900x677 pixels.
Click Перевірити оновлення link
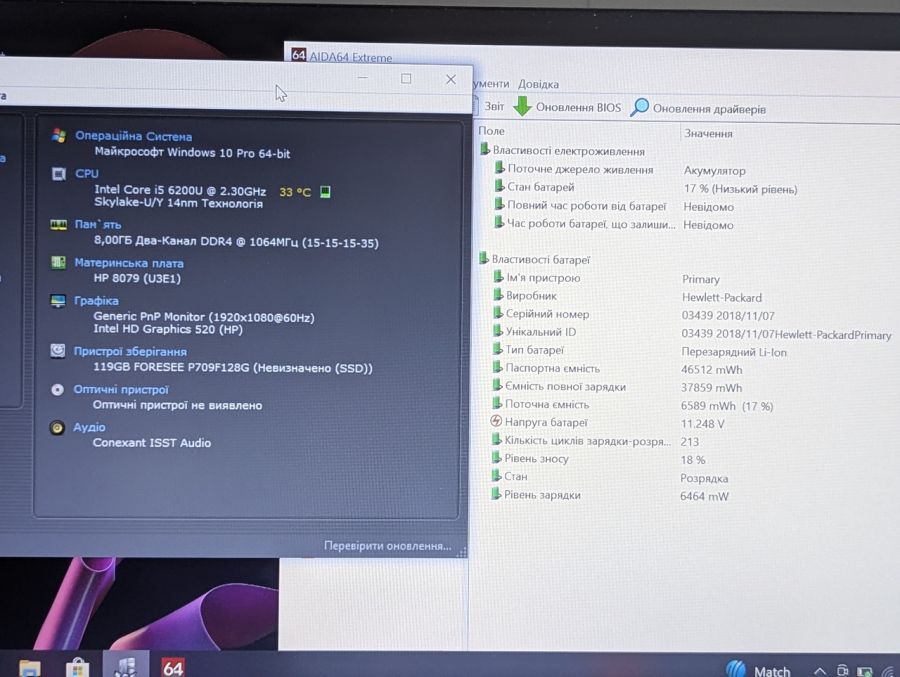click(x=387, y=546)
